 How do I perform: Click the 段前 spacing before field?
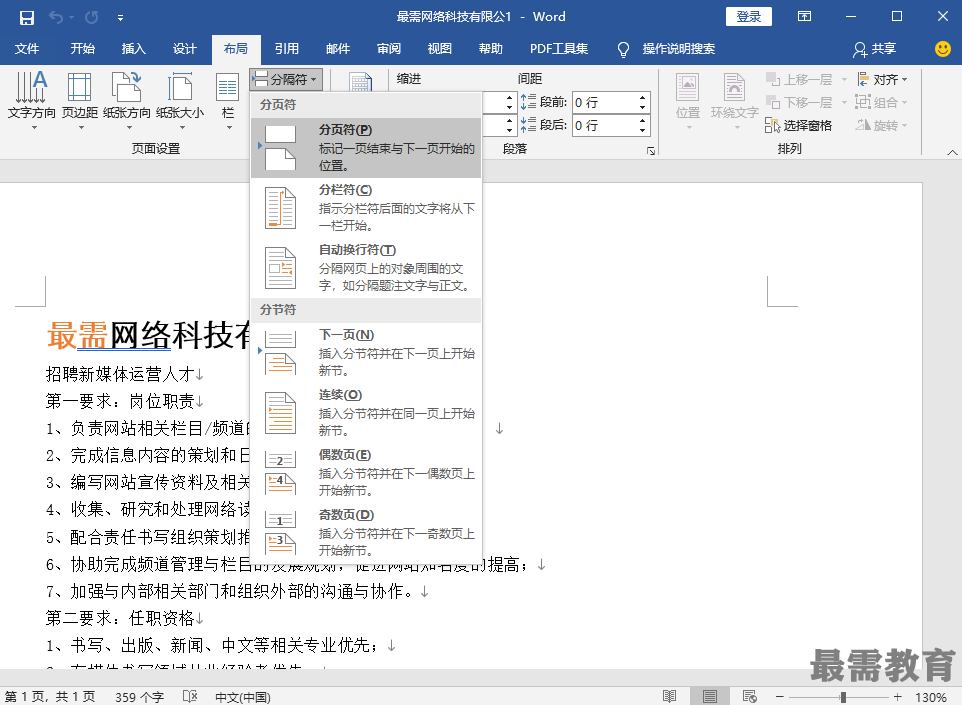604,102
